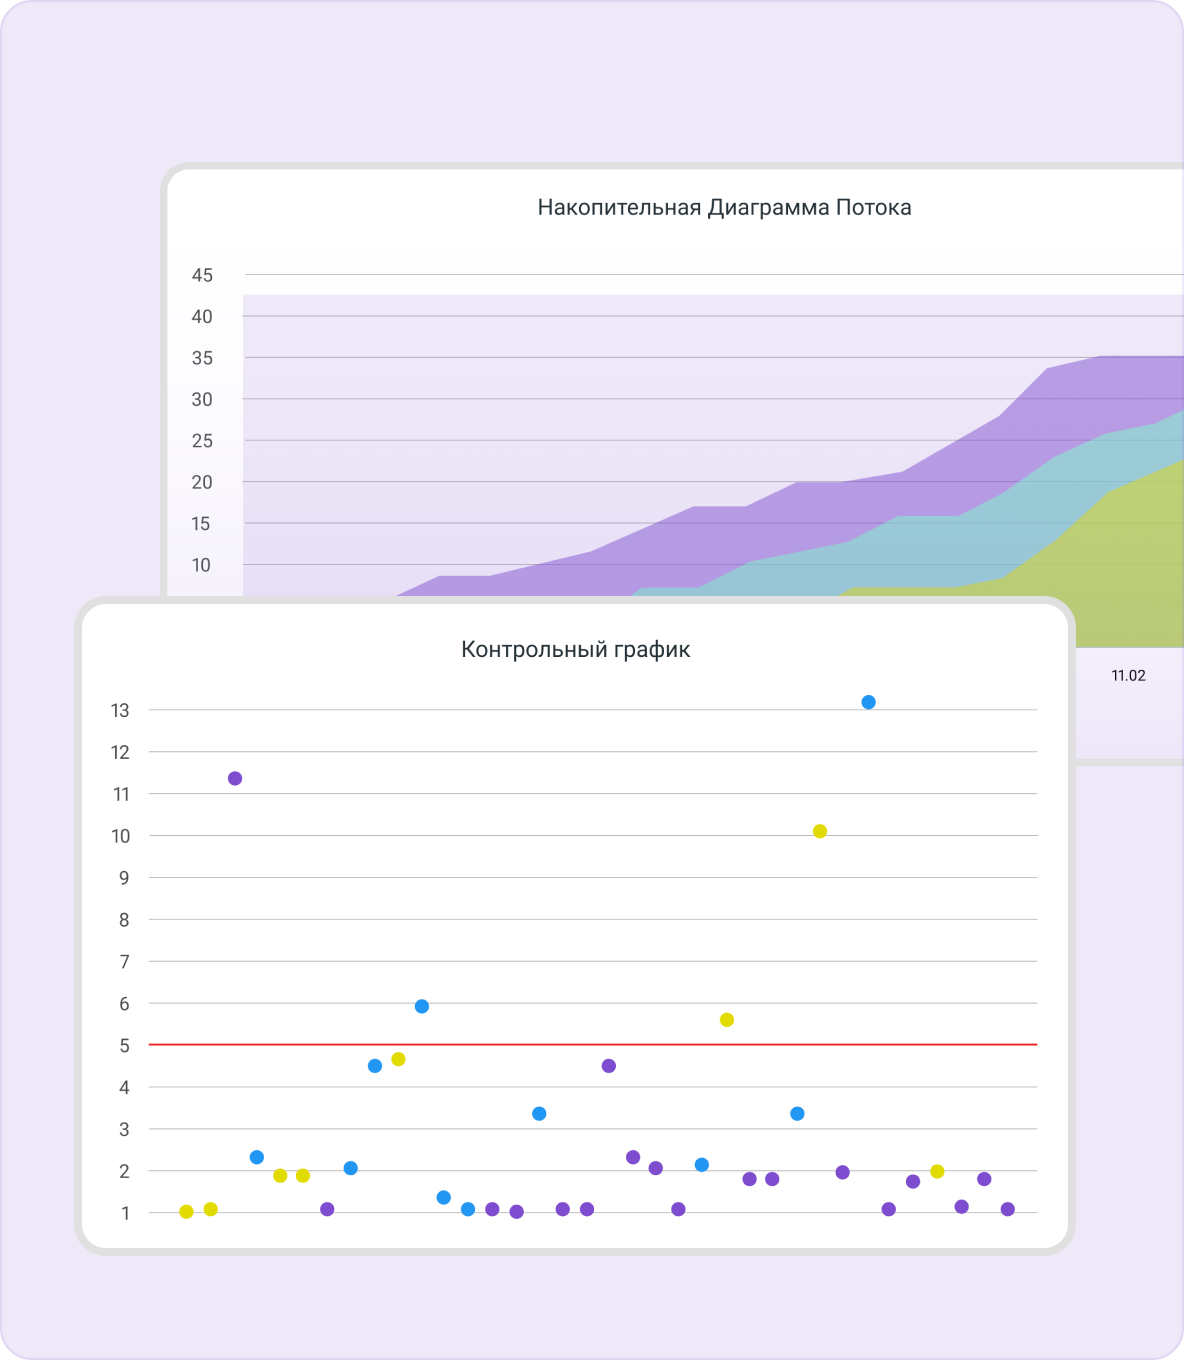Click the yellow dot at value 10

820,831
